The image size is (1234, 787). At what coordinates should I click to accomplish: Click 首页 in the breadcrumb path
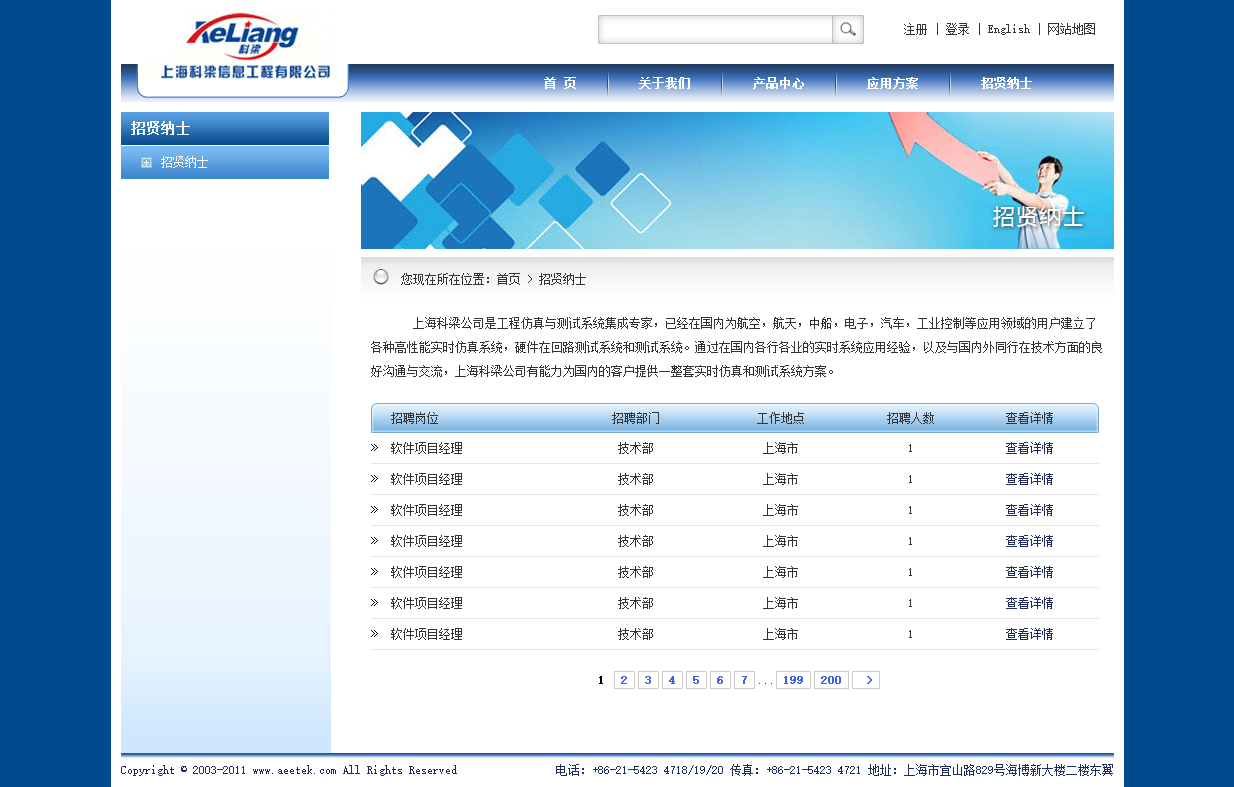[508, 280]
